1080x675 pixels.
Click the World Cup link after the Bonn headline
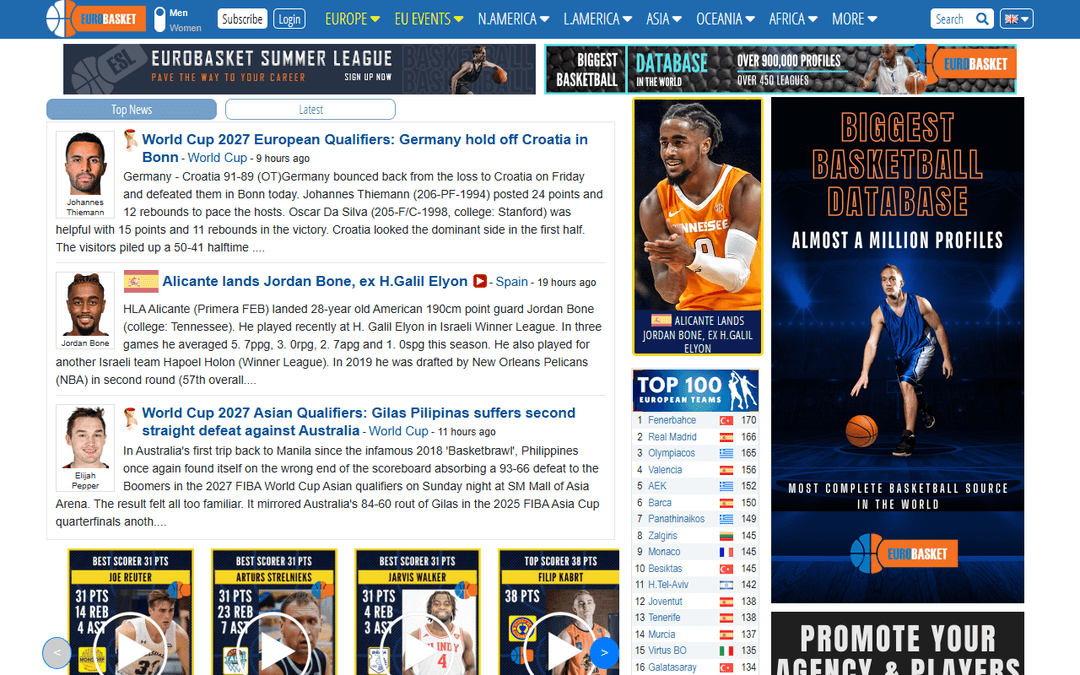coord(217,158)
